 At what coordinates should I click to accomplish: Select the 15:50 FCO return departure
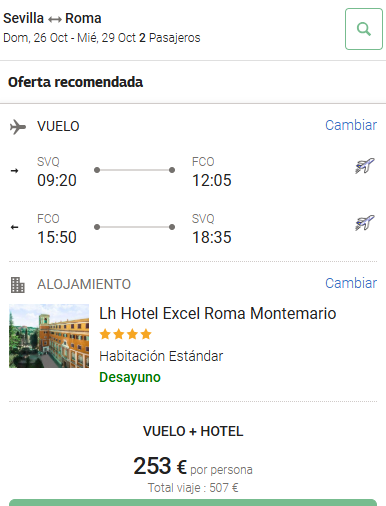point(57,237)
